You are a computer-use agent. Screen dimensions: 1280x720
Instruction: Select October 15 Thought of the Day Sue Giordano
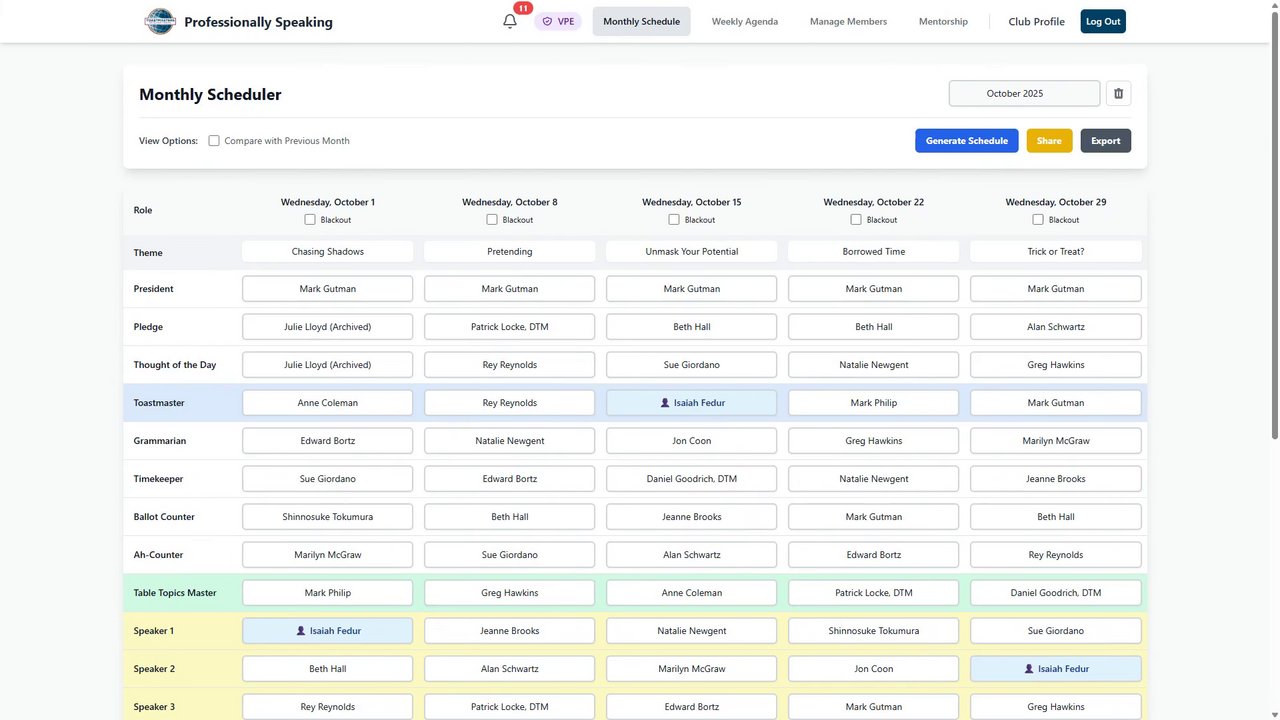coord(692,365)
